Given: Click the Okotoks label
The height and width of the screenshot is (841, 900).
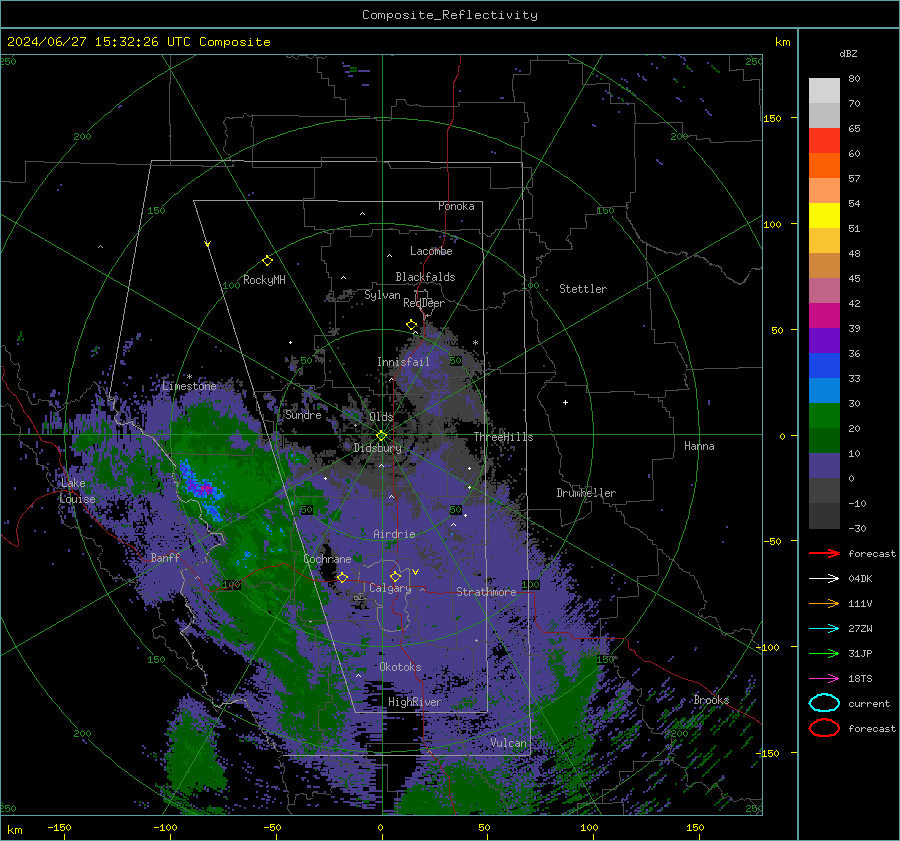Looking at the screenshot, I should click(x=401, y=667).
